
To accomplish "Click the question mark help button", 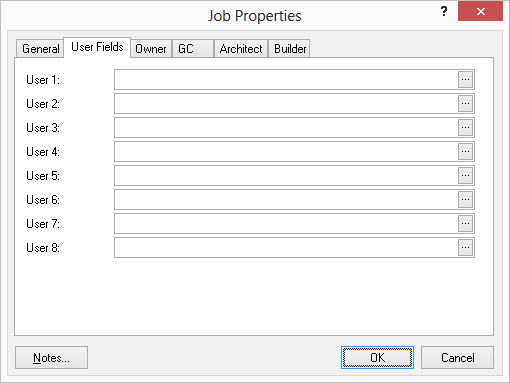I will click(x=444, y=12).
